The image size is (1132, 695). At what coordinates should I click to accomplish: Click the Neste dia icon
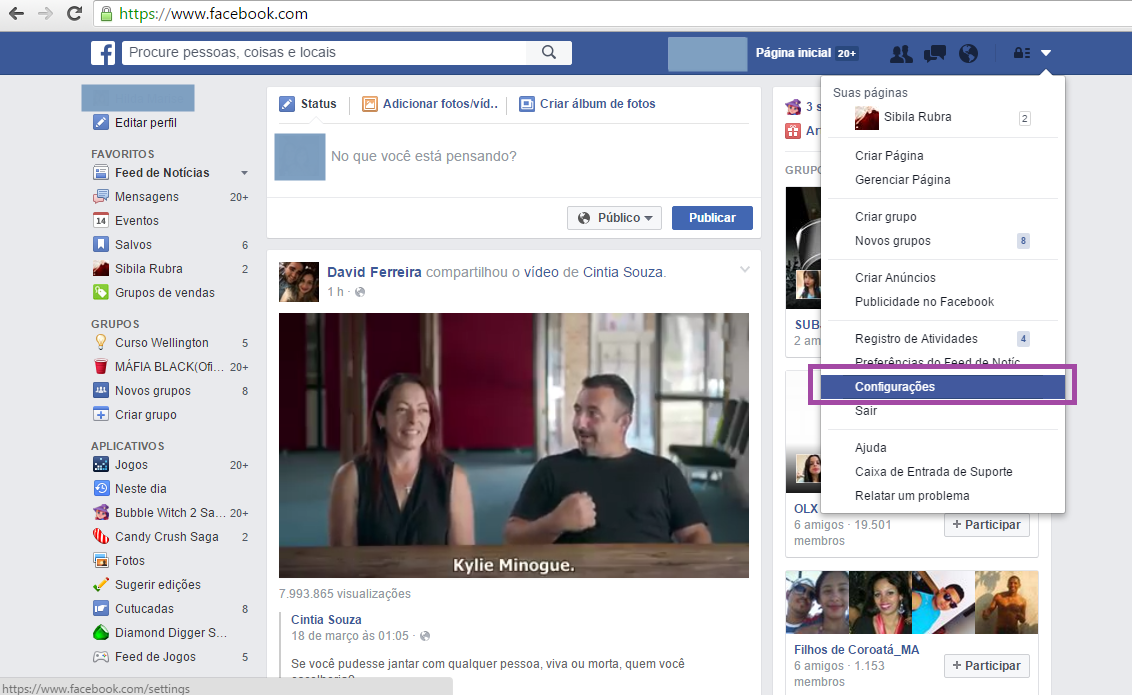click(101, 488)
